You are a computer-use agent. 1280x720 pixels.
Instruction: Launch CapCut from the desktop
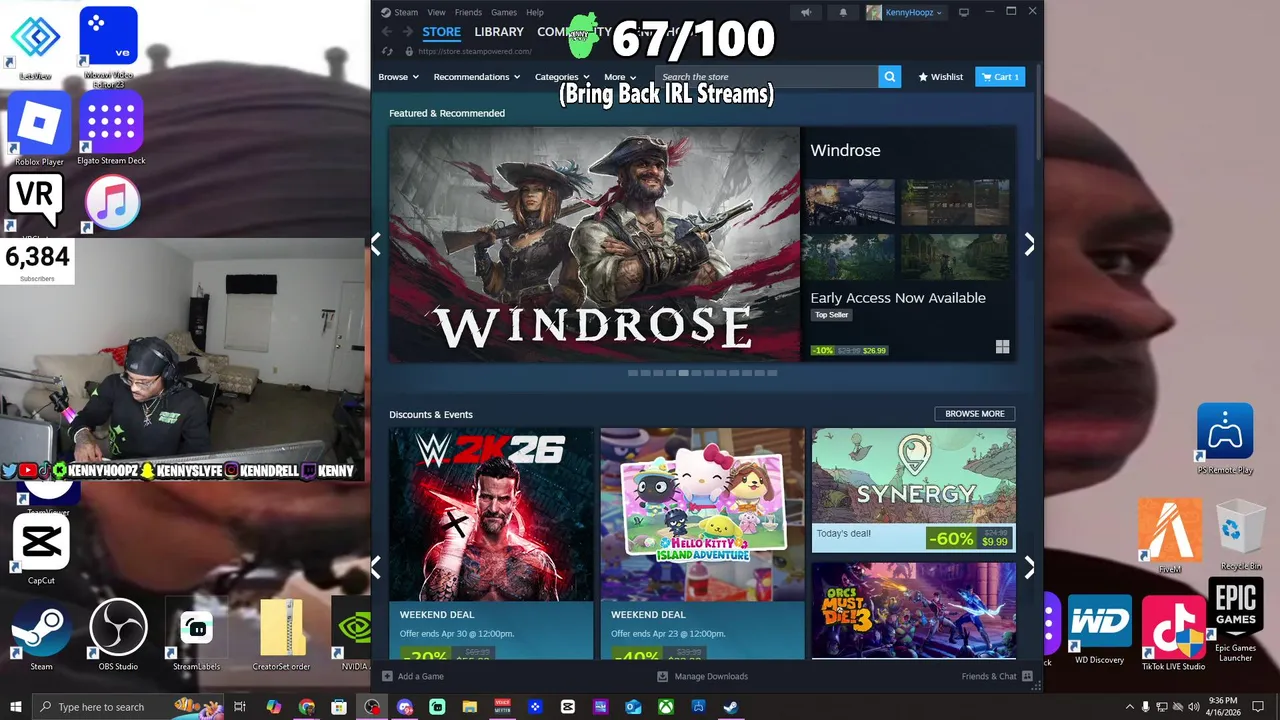pyautogui.click(x=41, y=550)
